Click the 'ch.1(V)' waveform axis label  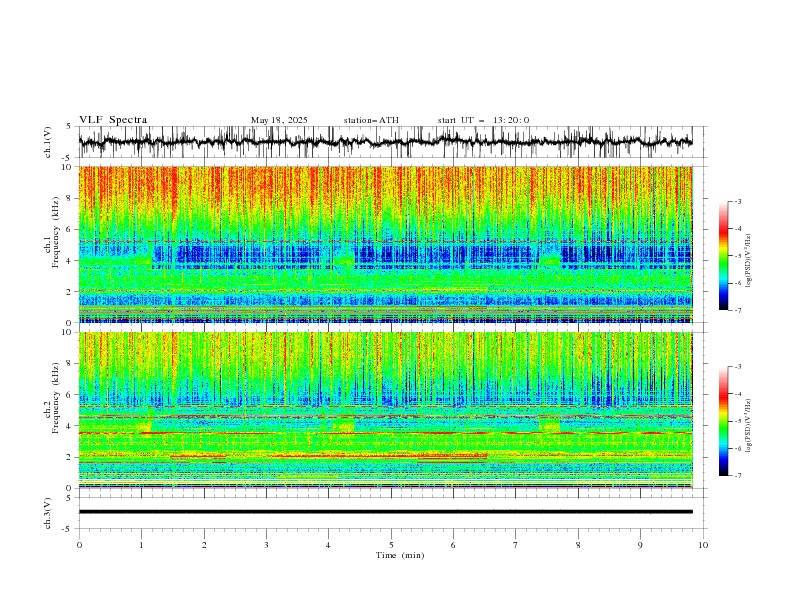pos(48,142)
